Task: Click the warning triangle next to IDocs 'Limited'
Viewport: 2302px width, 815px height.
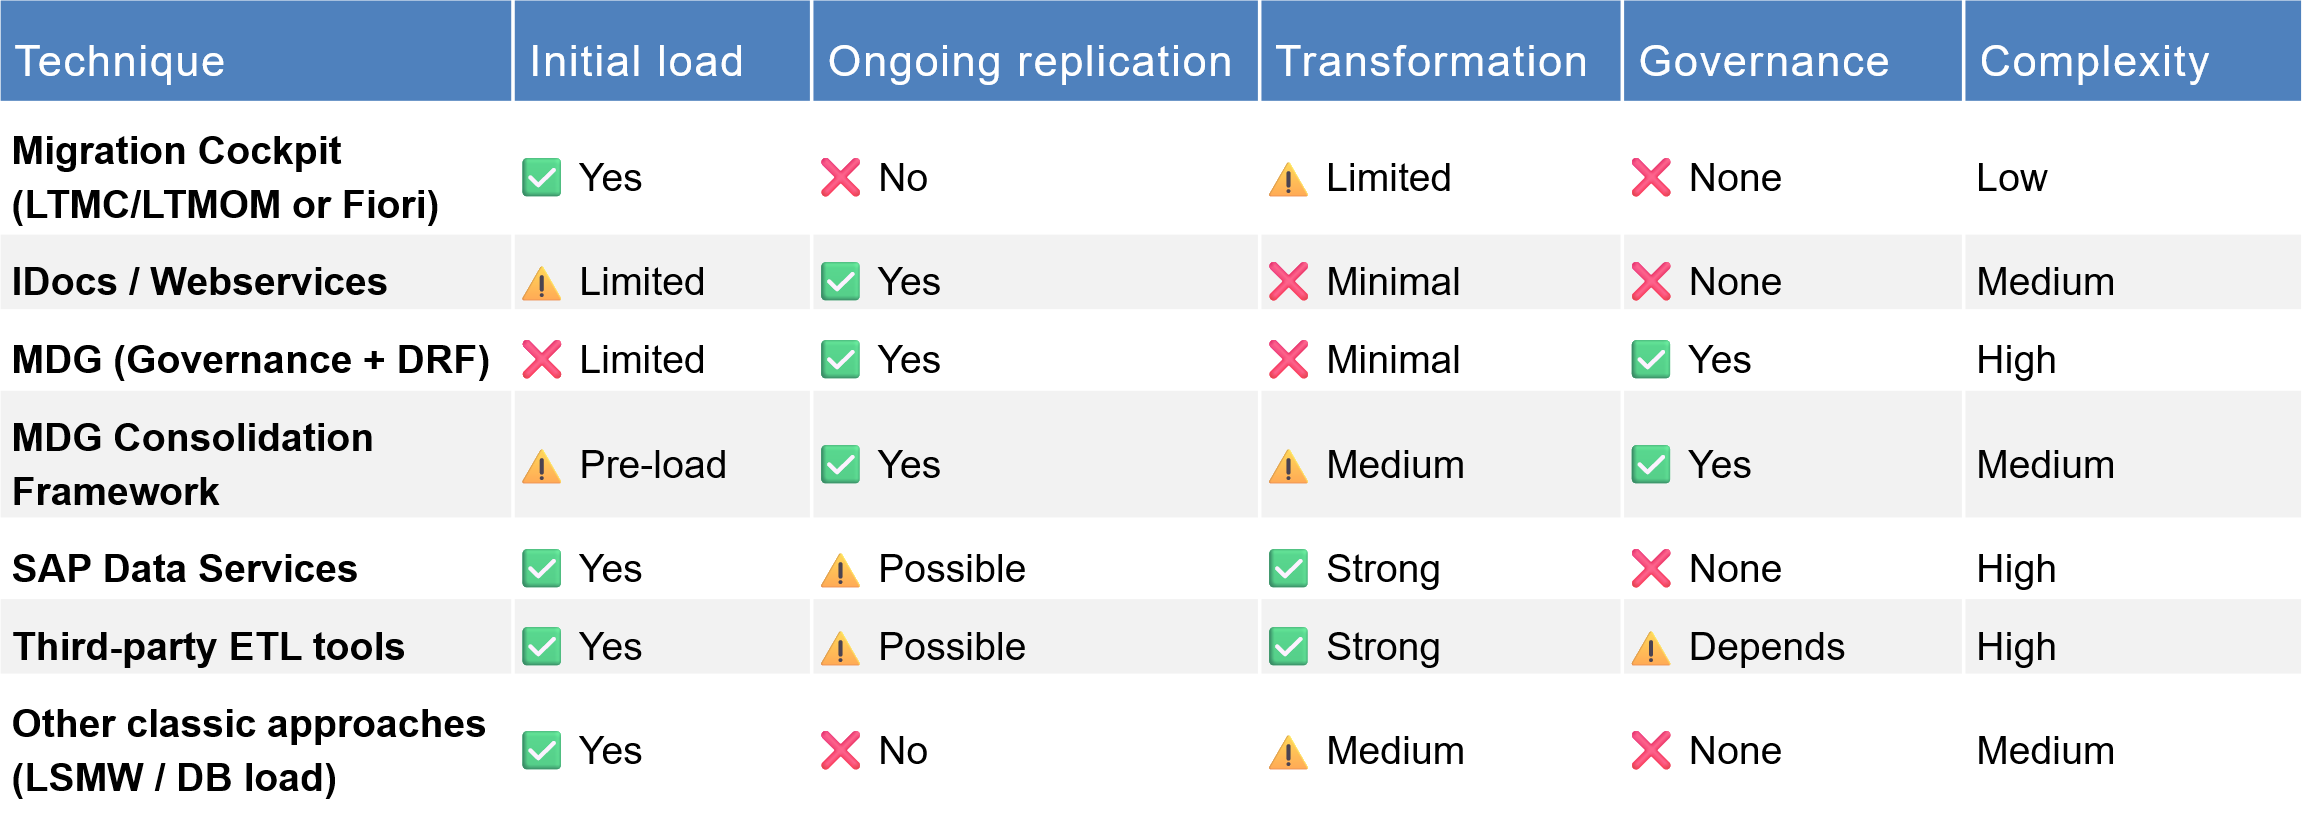Action: 542,283
